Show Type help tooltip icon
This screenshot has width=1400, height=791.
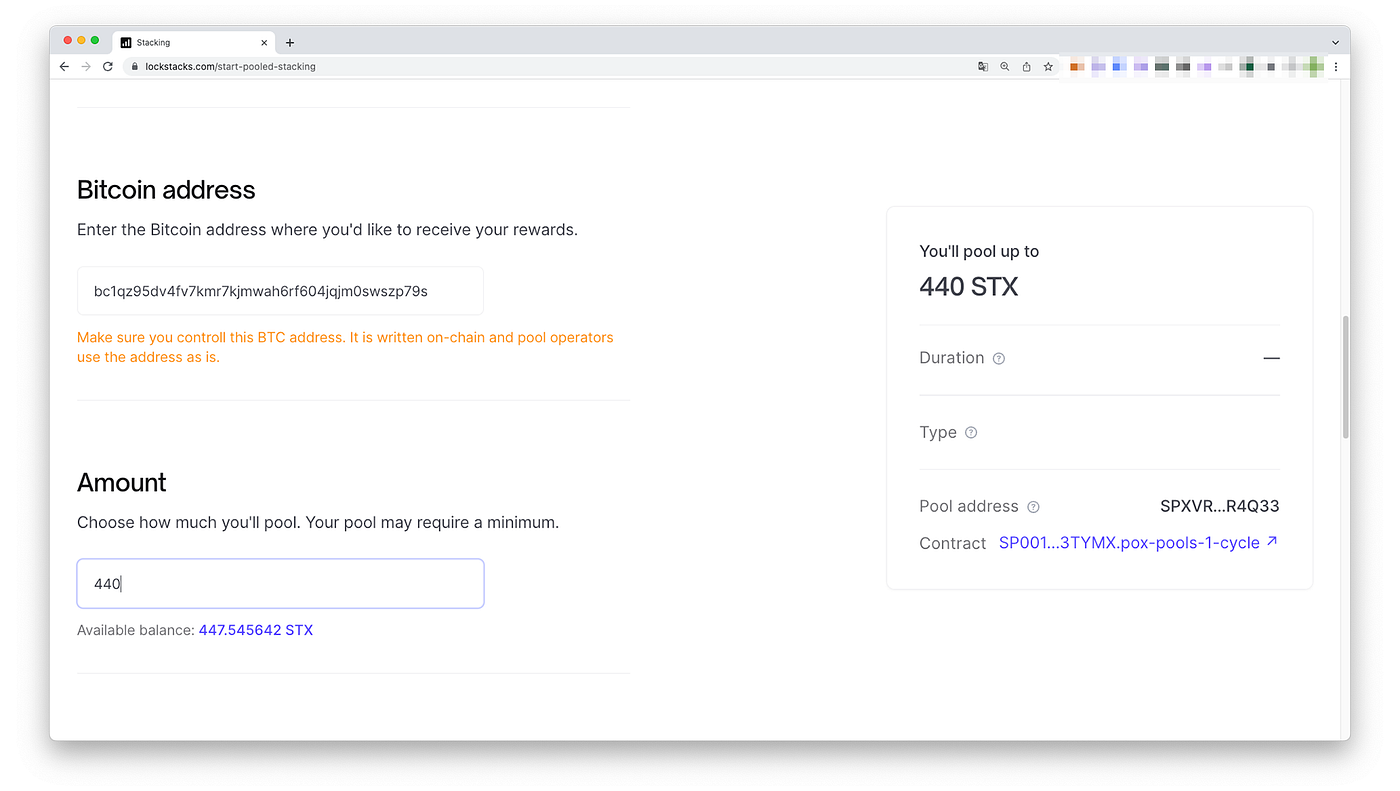pos(971,433)
